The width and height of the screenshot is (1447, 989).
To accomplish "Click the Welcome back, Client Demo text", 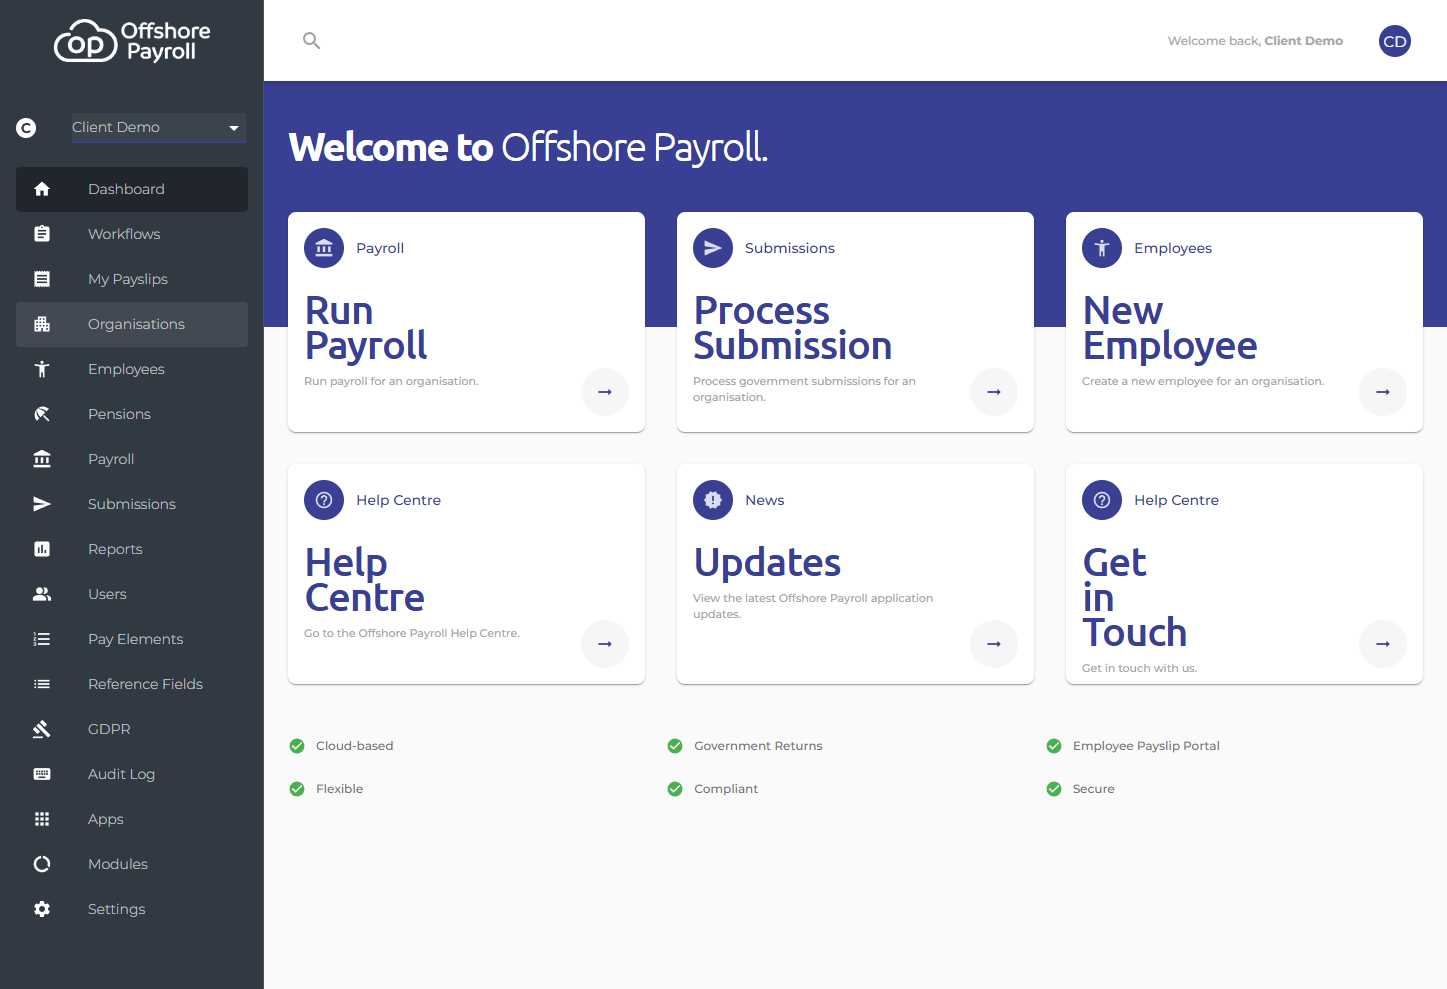I will [1255, 41].
